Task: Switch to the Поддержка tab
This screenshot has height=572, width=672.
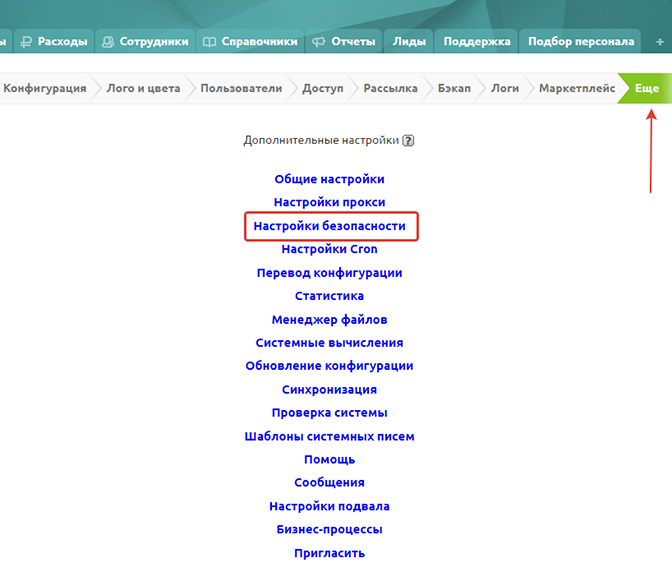Action: point(477,41)
